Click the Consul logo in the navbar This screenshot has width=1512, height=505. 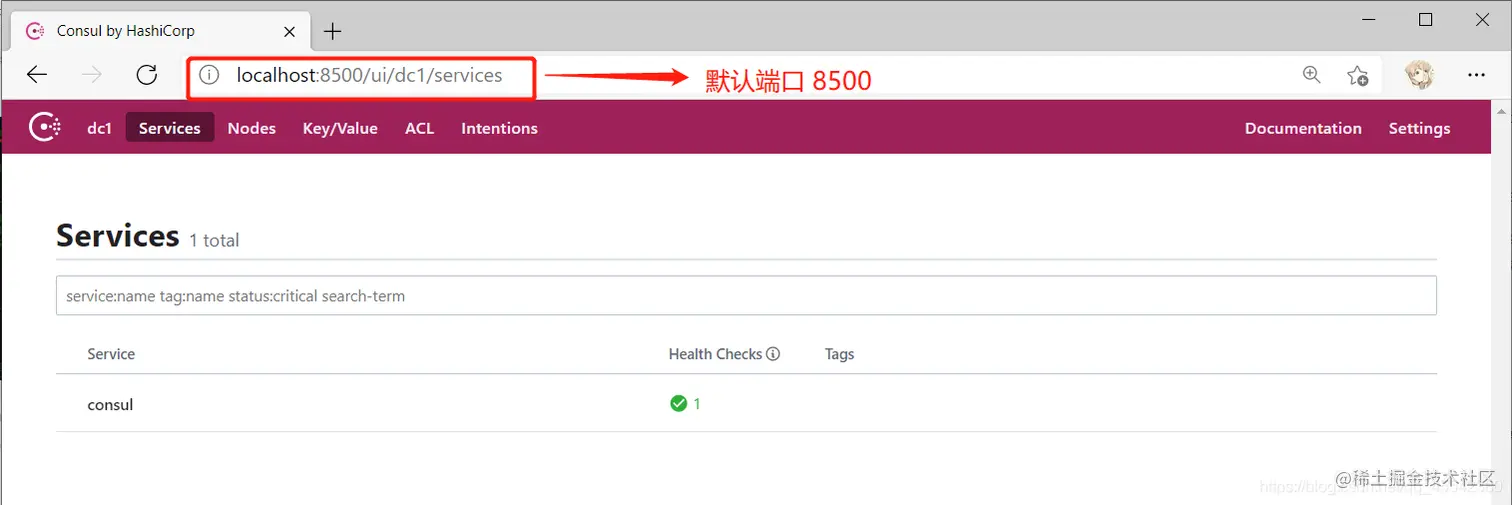(x=45, y=128)
